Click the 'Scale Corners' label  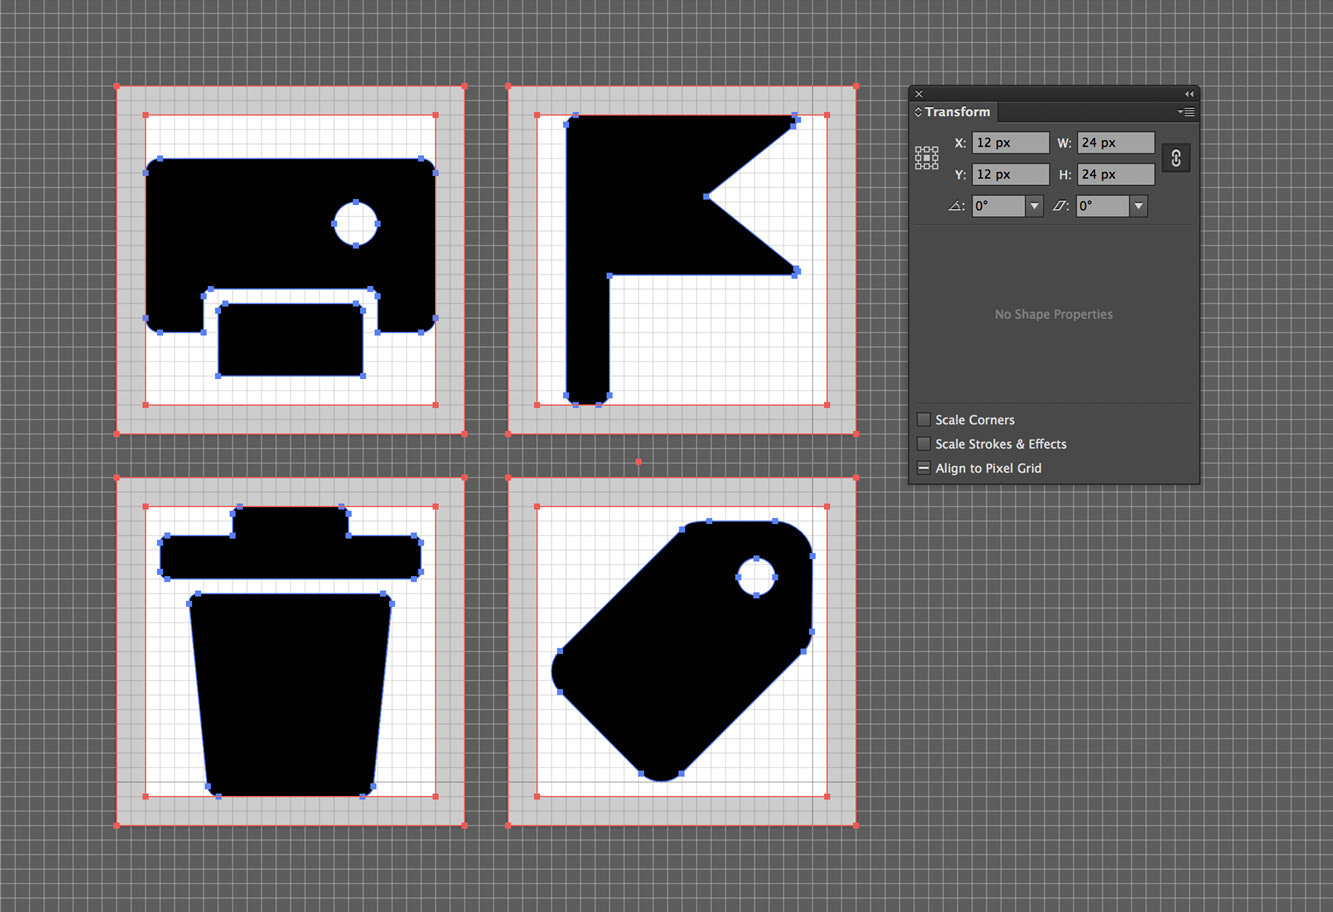pyautogui.click(x=975, y=420)
